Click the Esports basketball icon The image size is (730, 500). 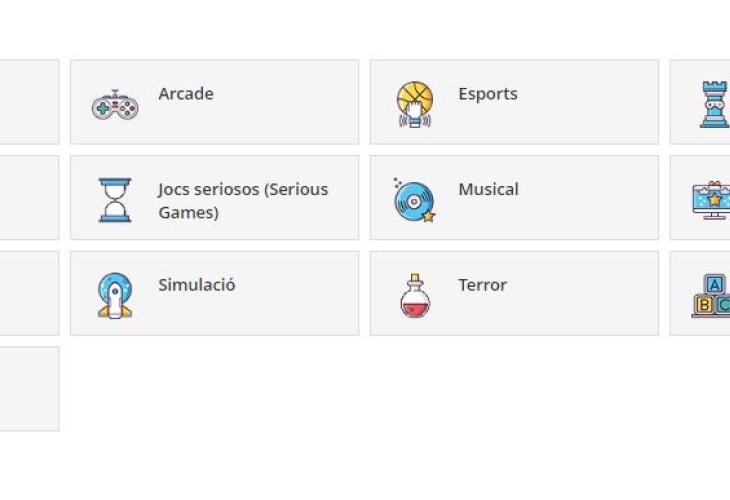tap(415, 104)
